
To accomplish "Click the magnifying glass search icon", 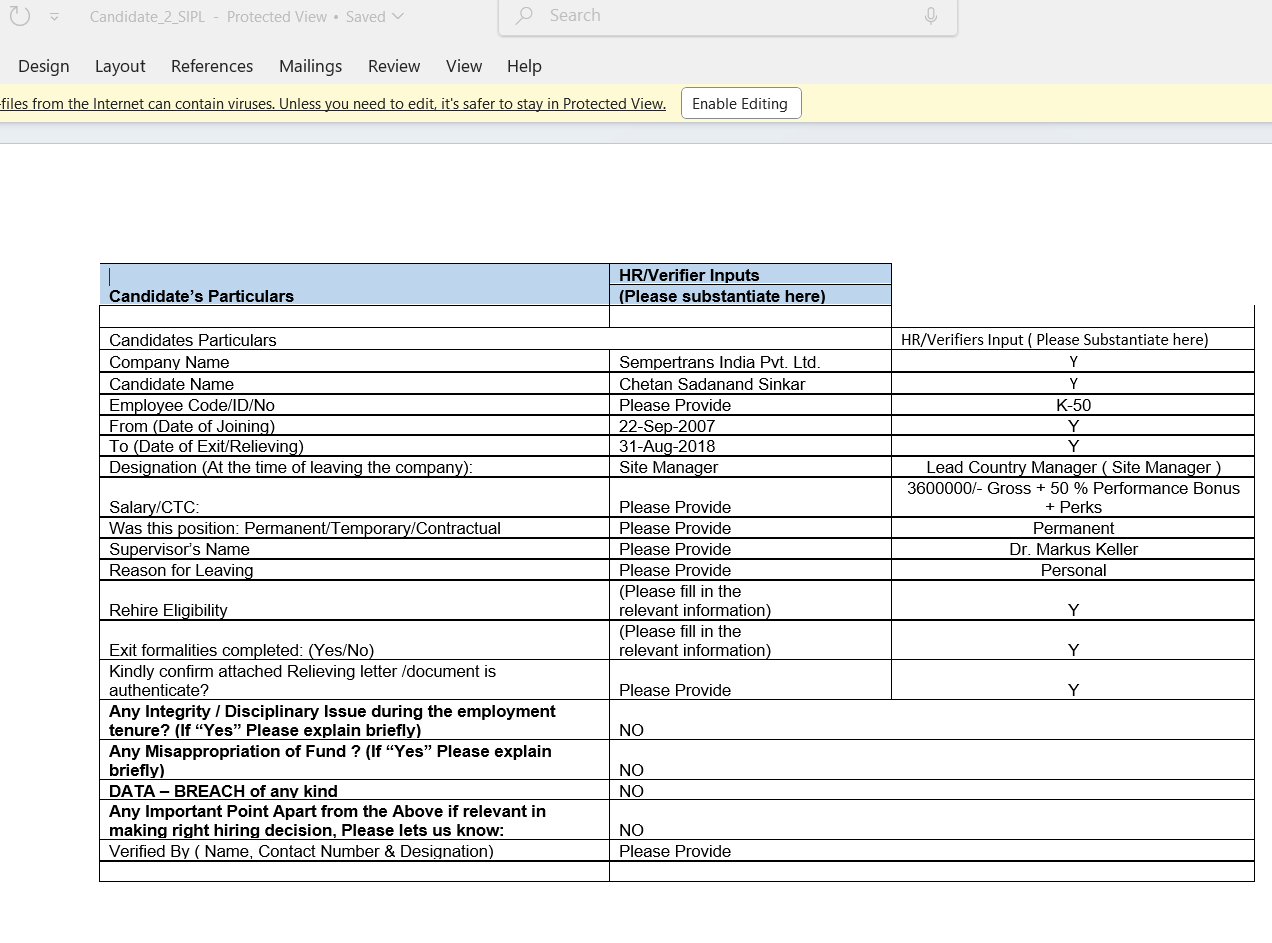I will pyautogui.click(x=524, y=16).
